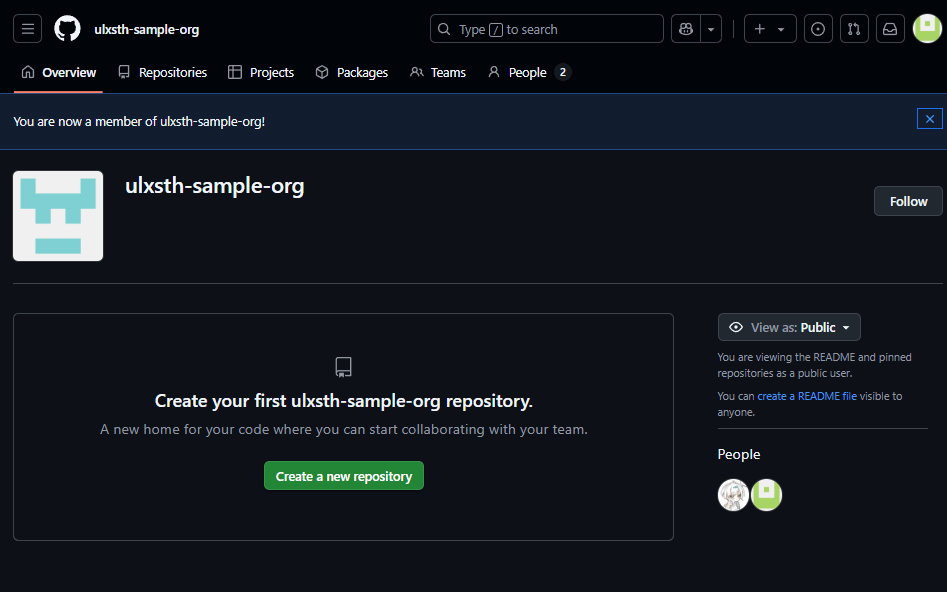Click 'Create your first ulxsth-sample-org repository.' heading

pyautogui.click(x=344, y=401)
